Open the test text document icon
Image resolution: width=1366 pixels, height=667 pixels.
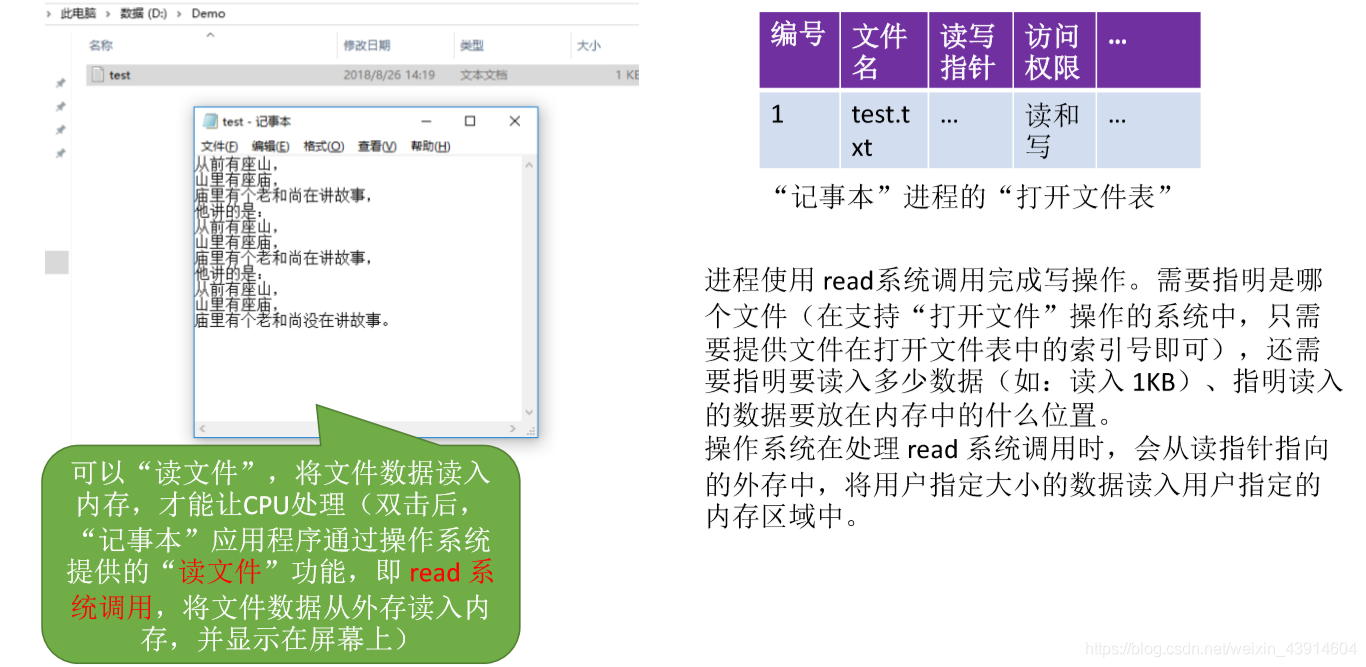pyautogui.click(x=100, y=73)
